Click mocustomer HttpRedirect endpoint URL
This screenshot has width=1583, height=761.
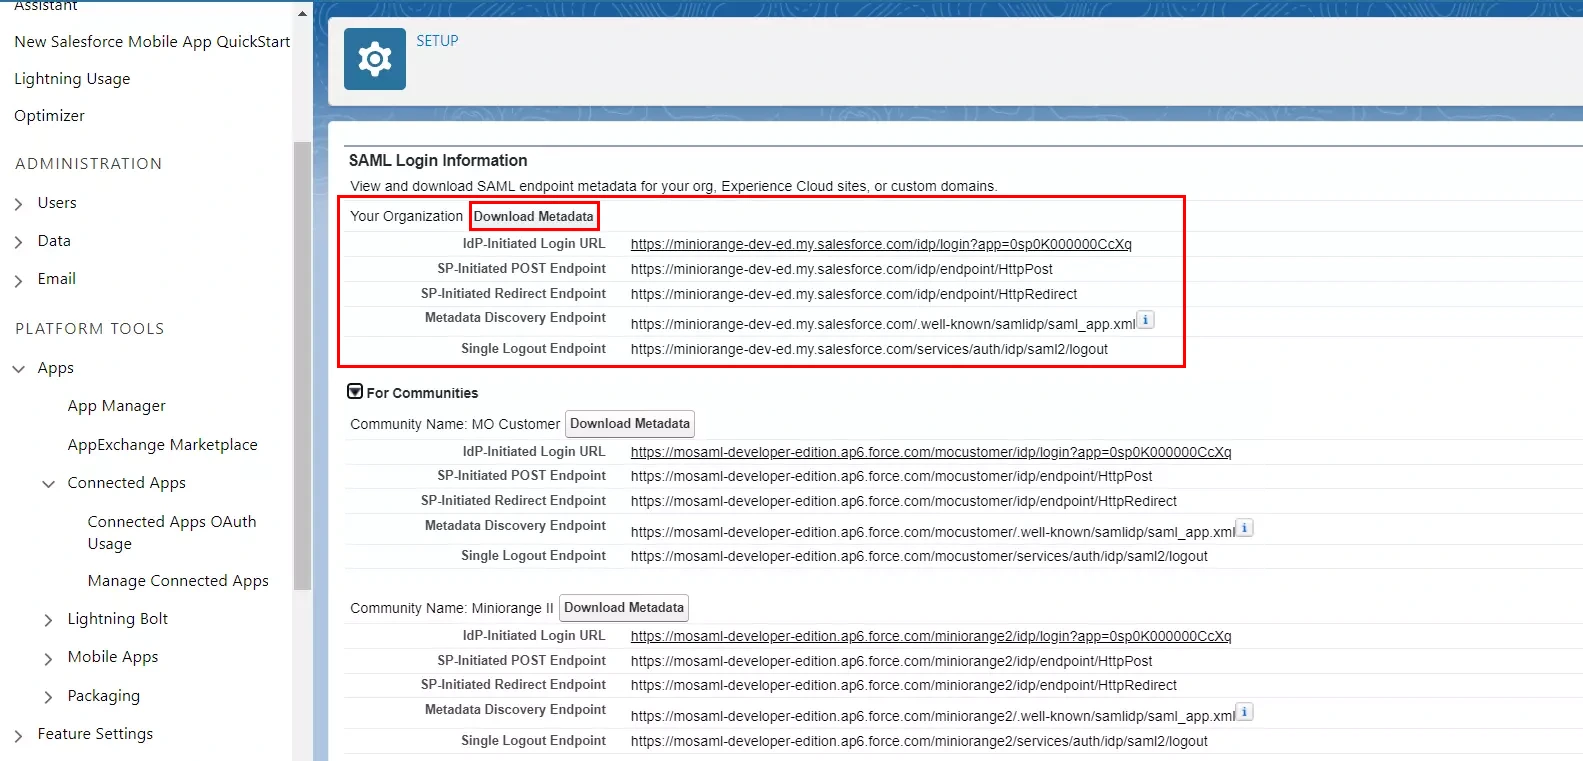click(904, 501)
